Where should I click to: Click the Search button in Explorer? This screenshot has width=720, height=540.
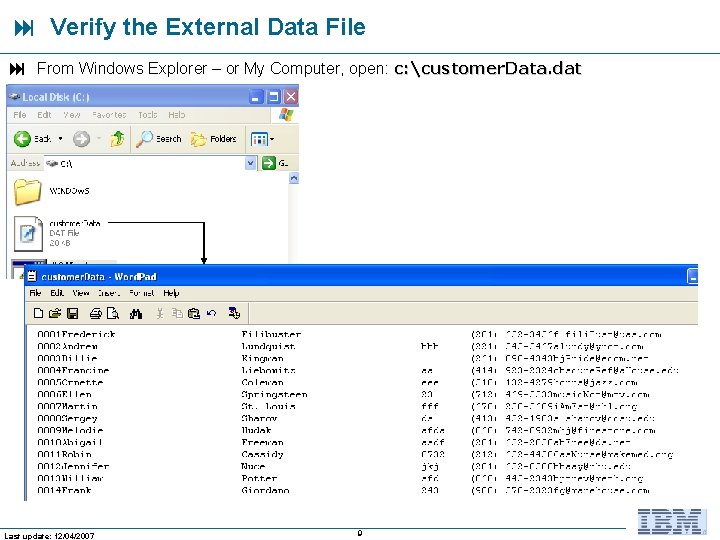point(159,139)
